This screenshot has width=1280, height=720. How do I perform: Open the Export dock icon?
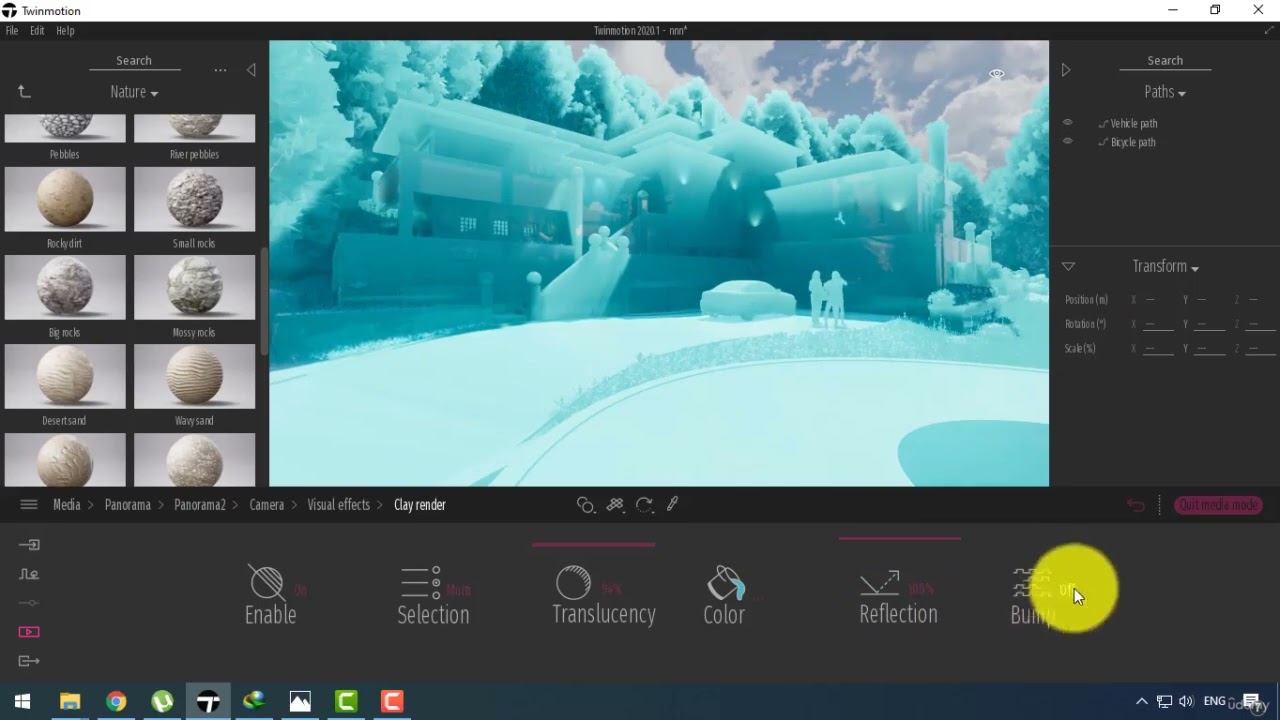(29, 661)
